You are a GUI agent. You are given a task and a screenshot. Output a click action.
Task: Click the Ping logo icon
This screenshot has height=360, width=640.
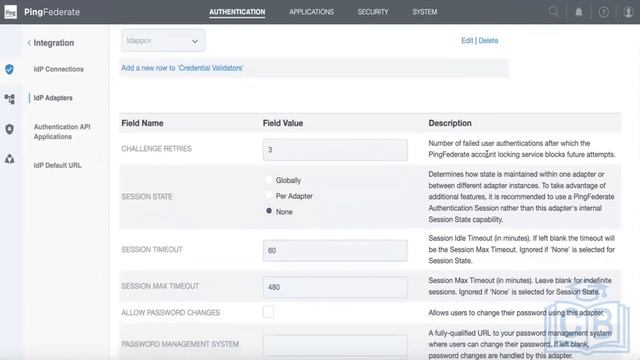[11, 12]
